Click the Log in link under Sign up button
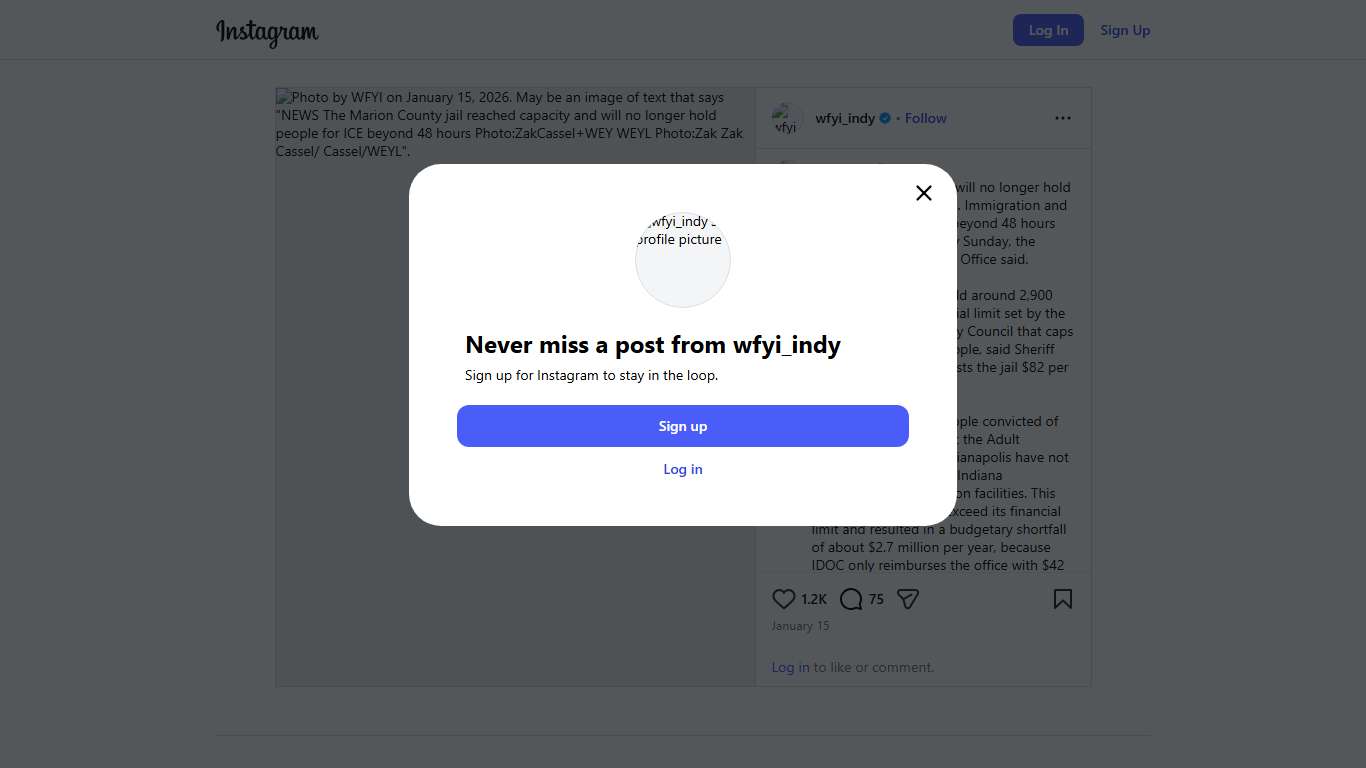The image size is (1366, 768). (x=683, y=469)
